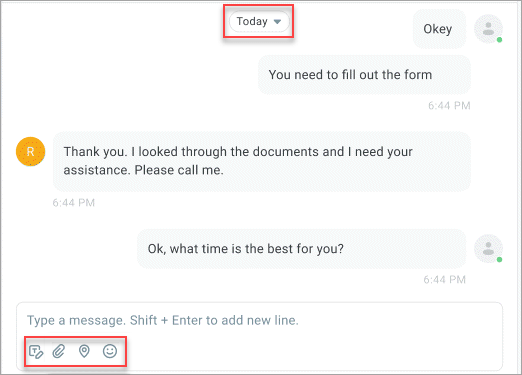
Task: Click the timestamp under the customer message
Action: (74, 203)
